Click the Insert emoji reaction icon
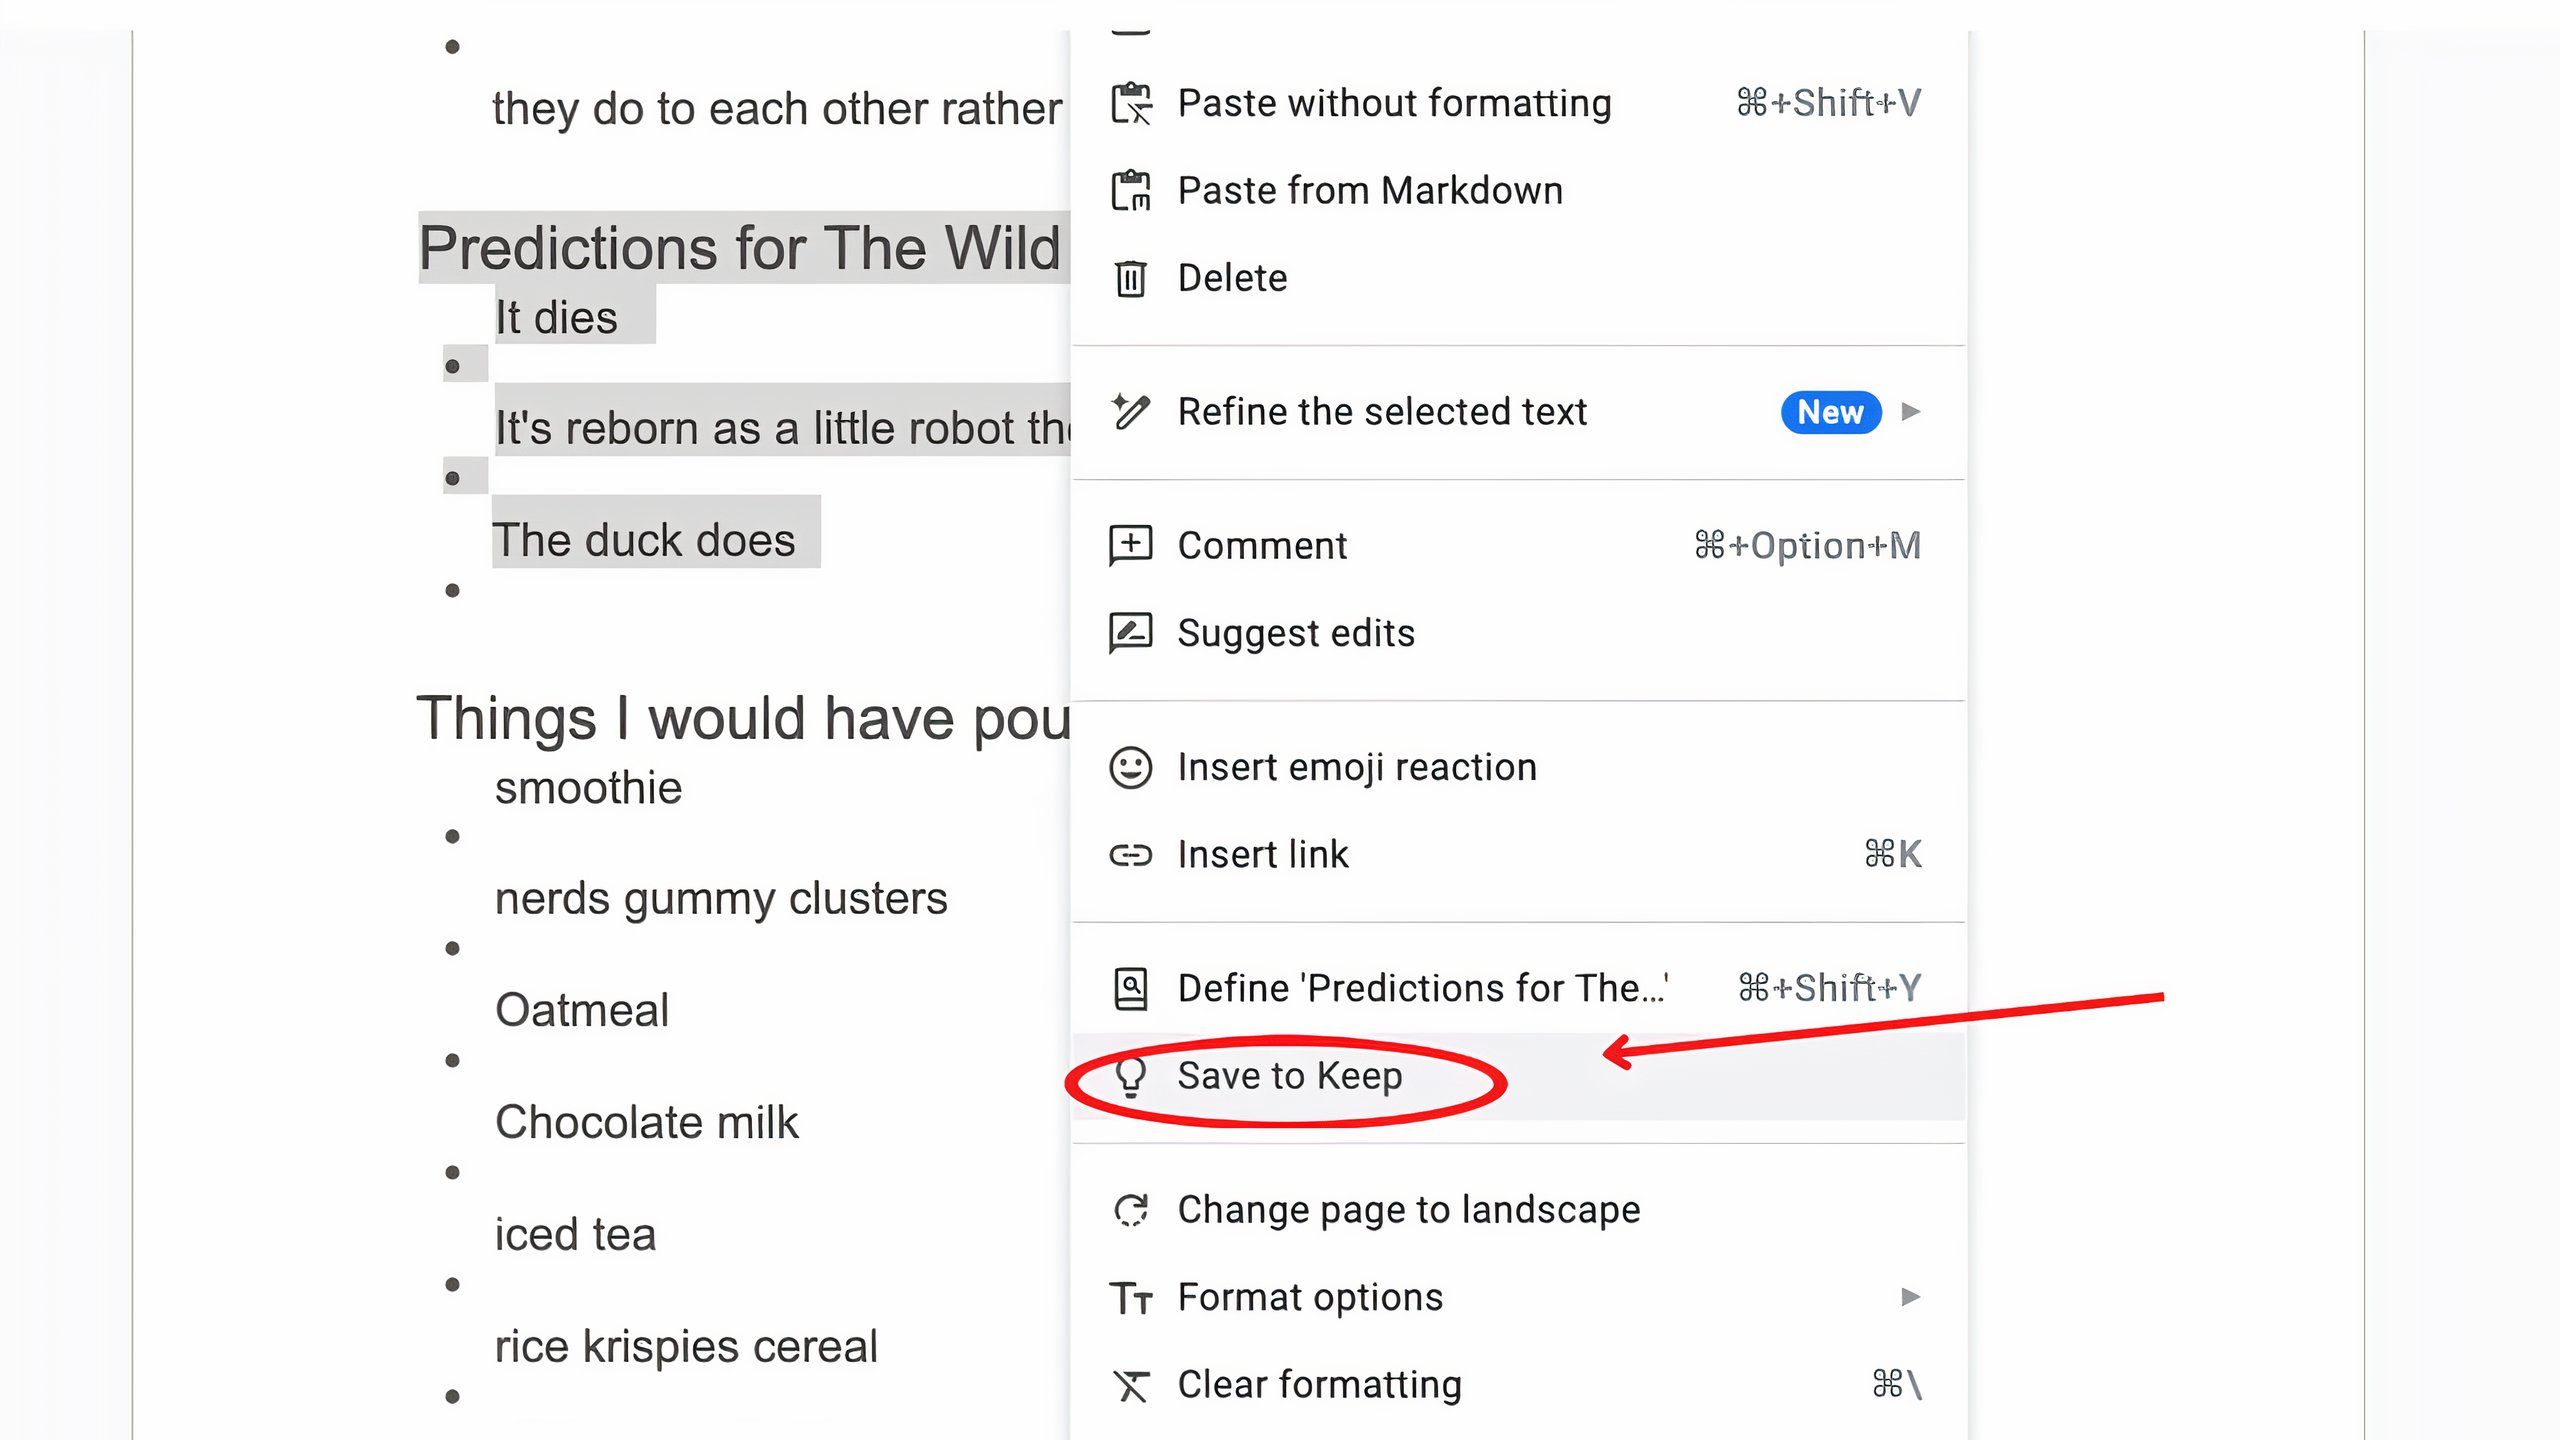2560x1440 pixels. click(x=1131, y=765)
